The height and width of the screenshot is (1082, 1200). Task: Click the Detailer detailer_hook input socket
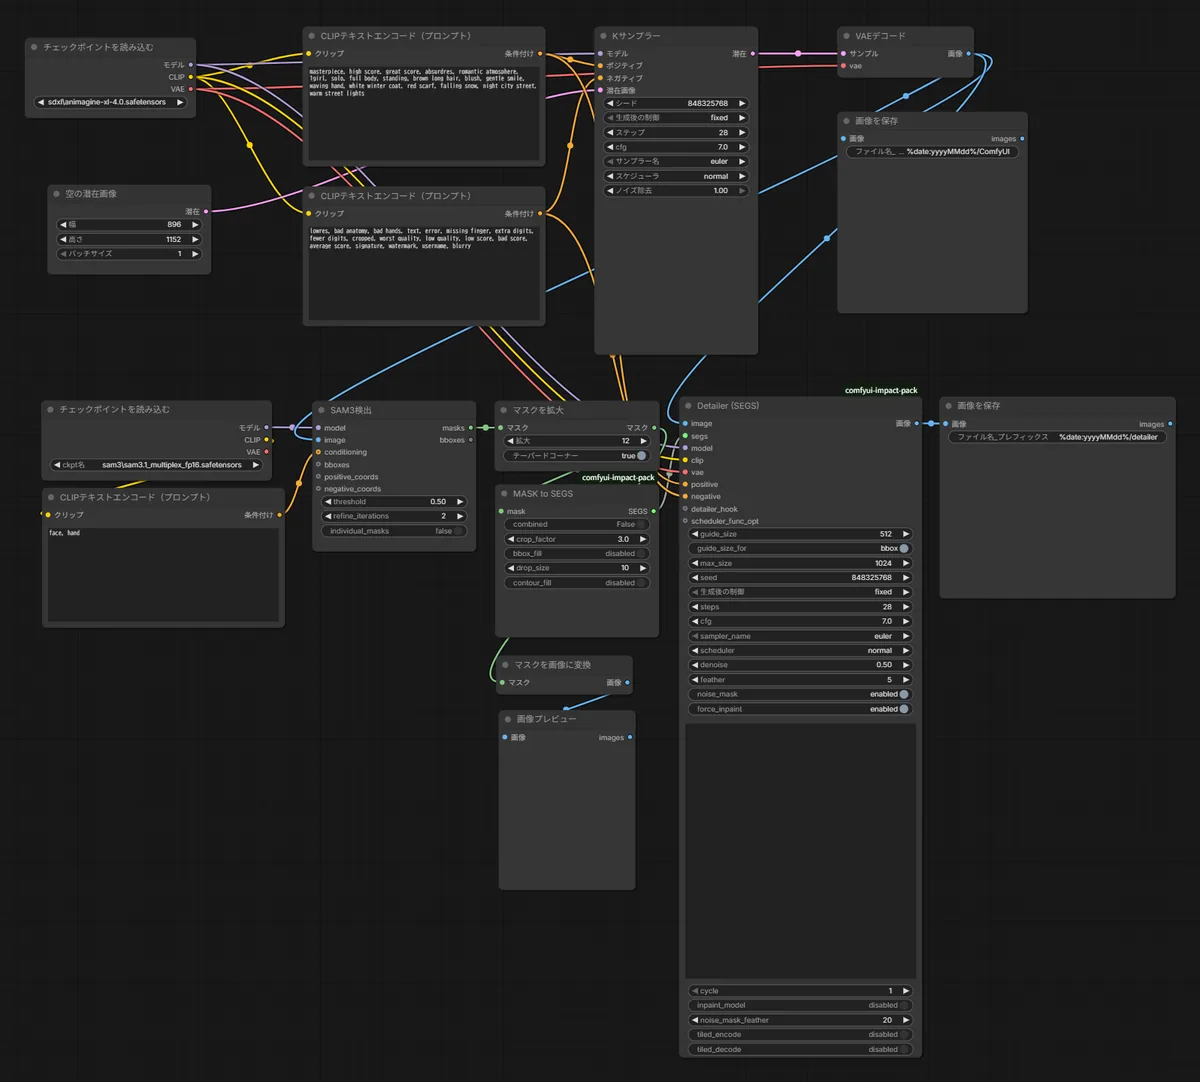685,509
